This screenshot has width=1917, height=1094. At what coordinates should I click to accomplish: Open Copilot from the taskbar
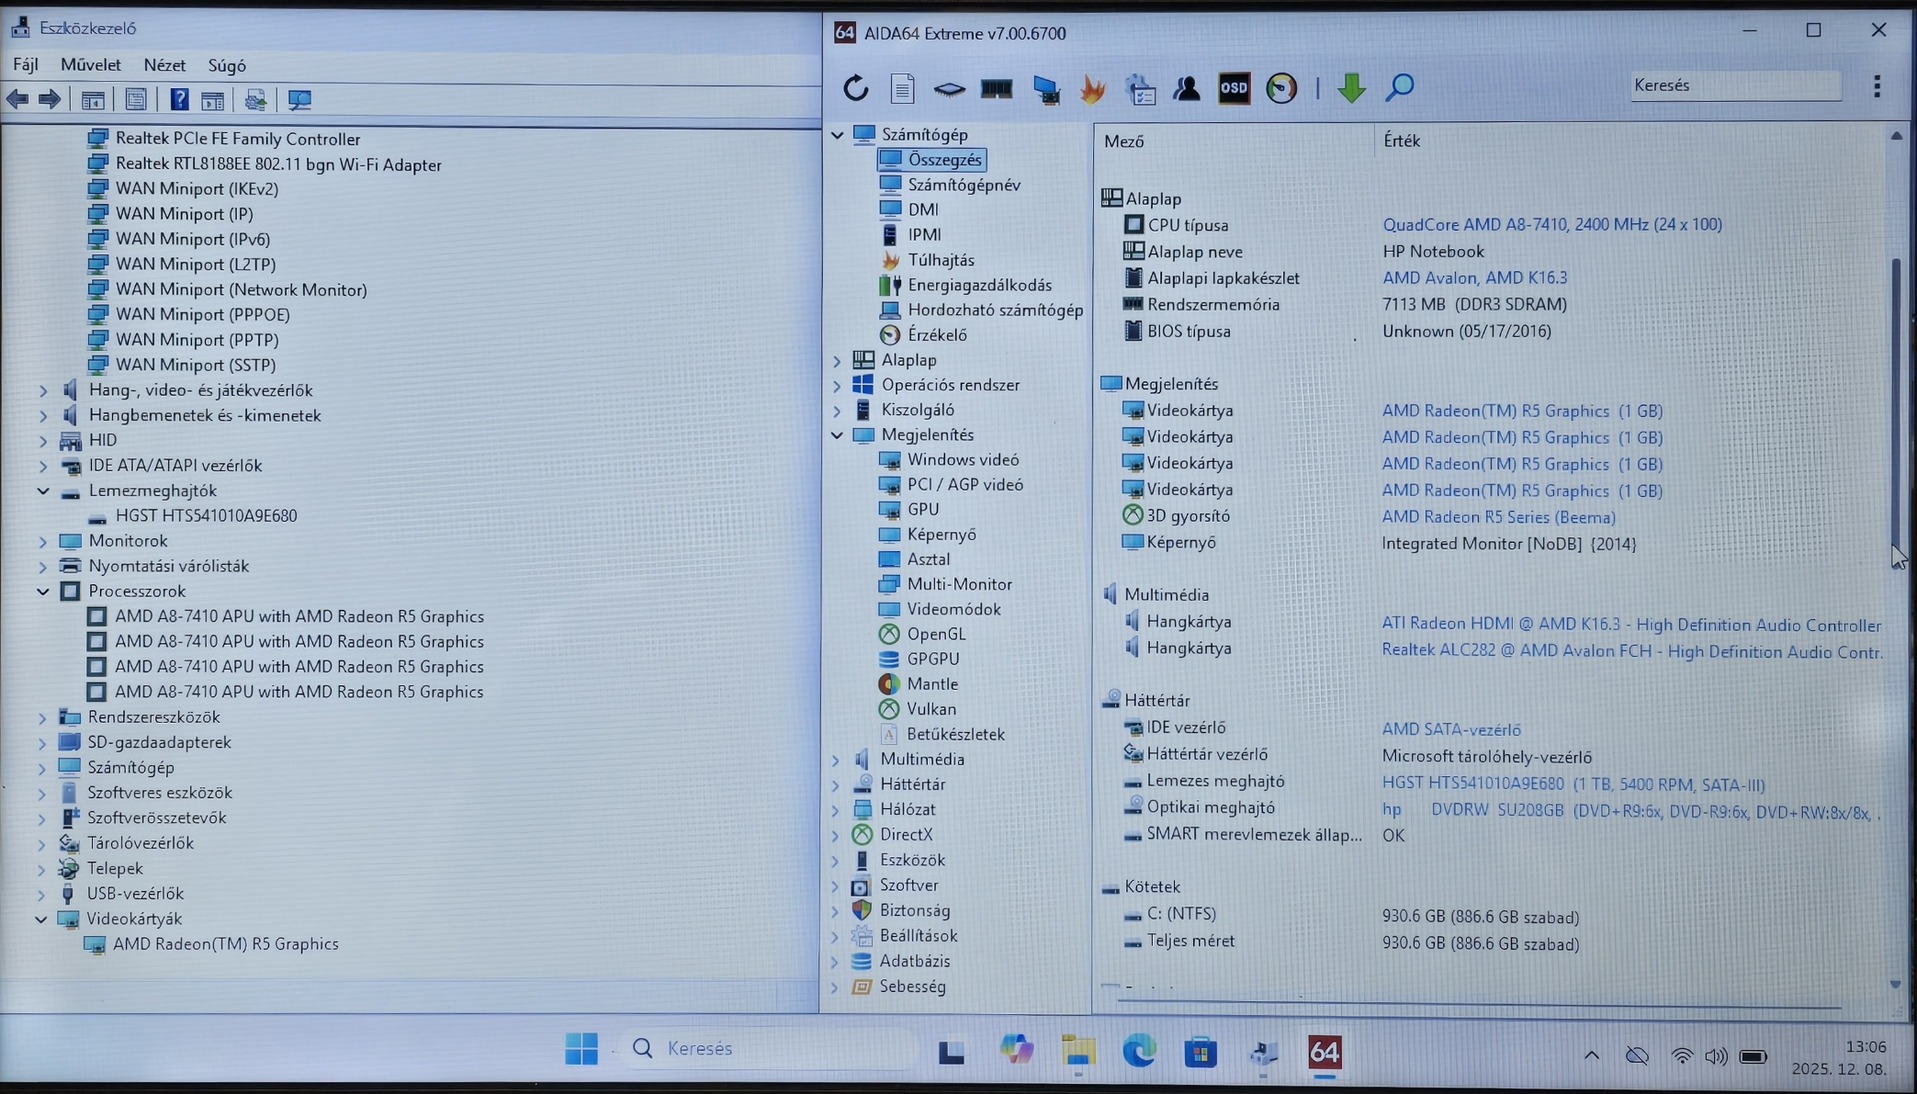pyautogui.click(x=1016, y=1049)
